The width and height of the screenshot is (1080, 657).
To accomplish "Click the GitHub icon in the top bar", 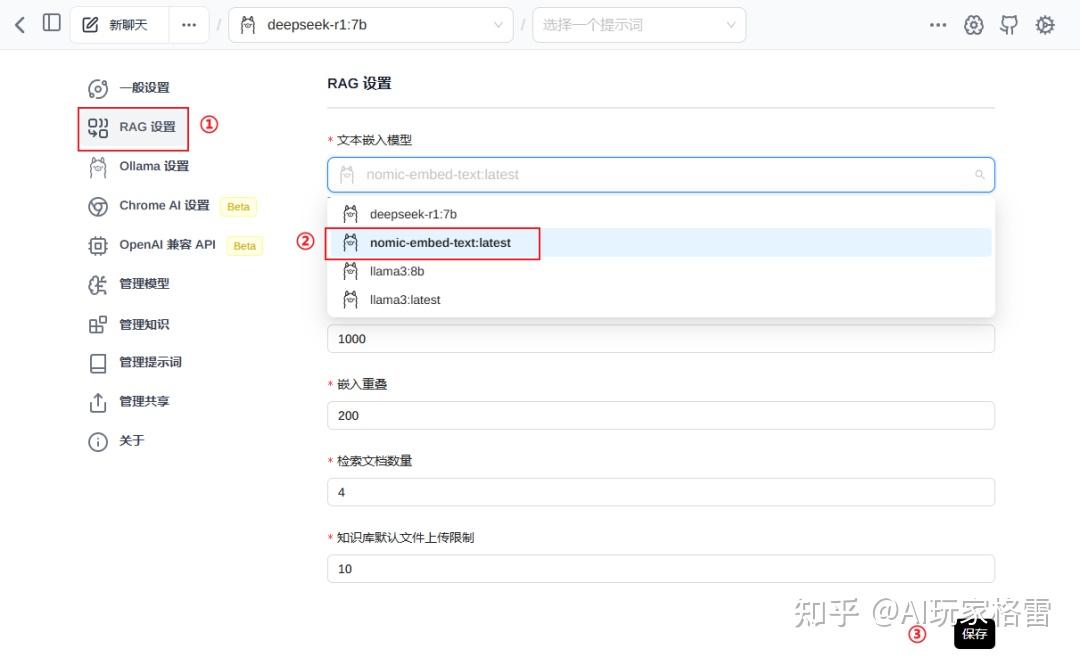I will [x=1009, y=24].
